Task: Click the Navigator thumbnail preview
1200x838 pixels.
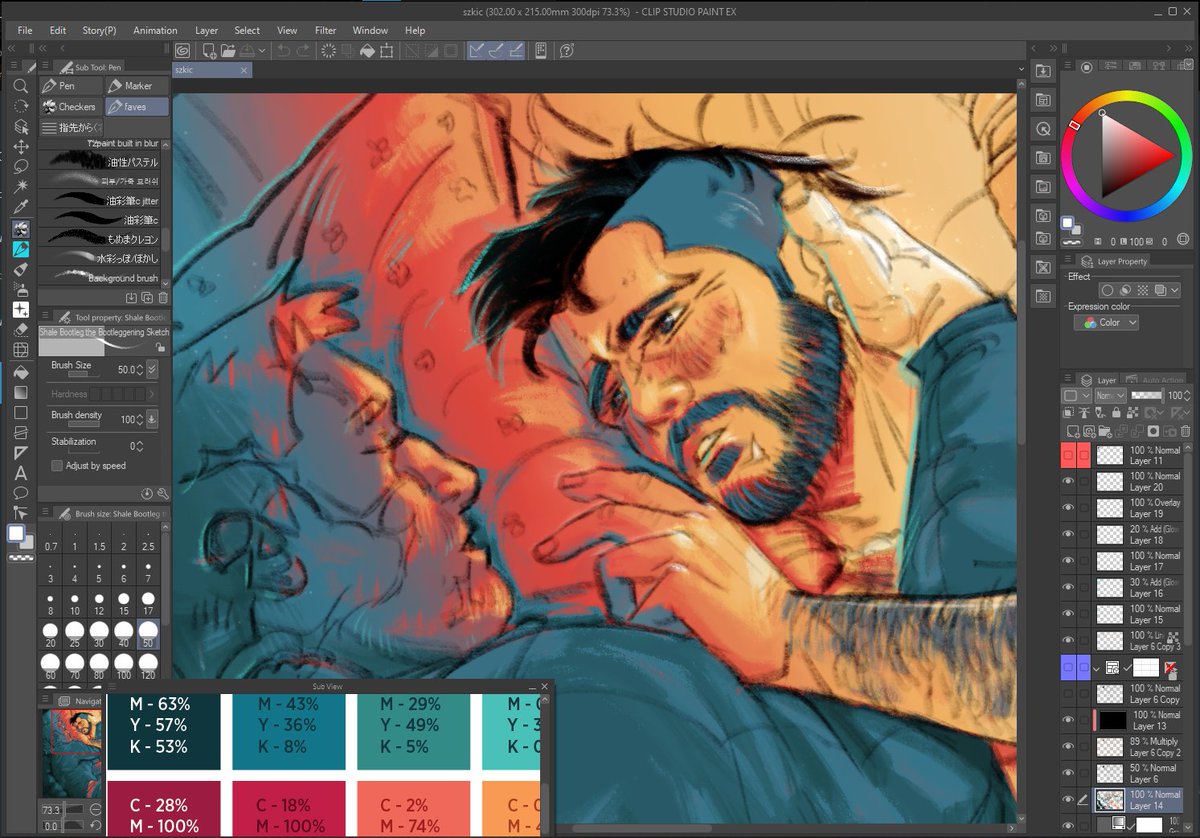Action: pyautogui.click(x=70, y=751)
